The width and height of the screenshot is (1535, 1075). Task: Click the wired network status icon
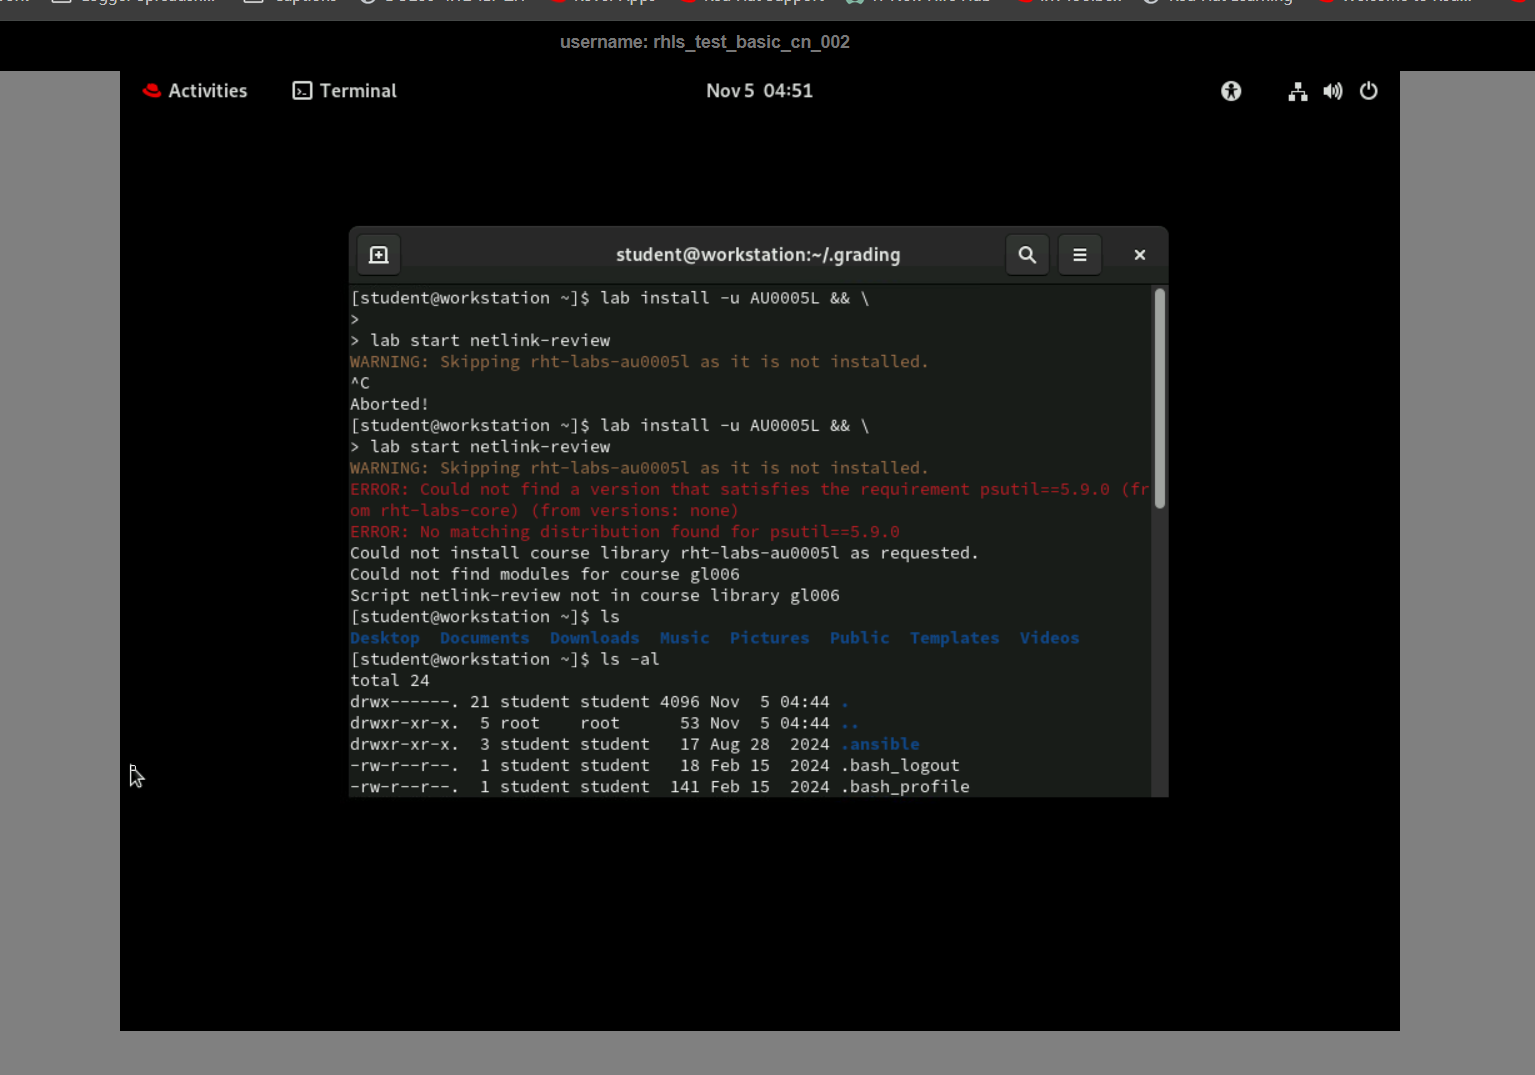[x=1297, y=92]
